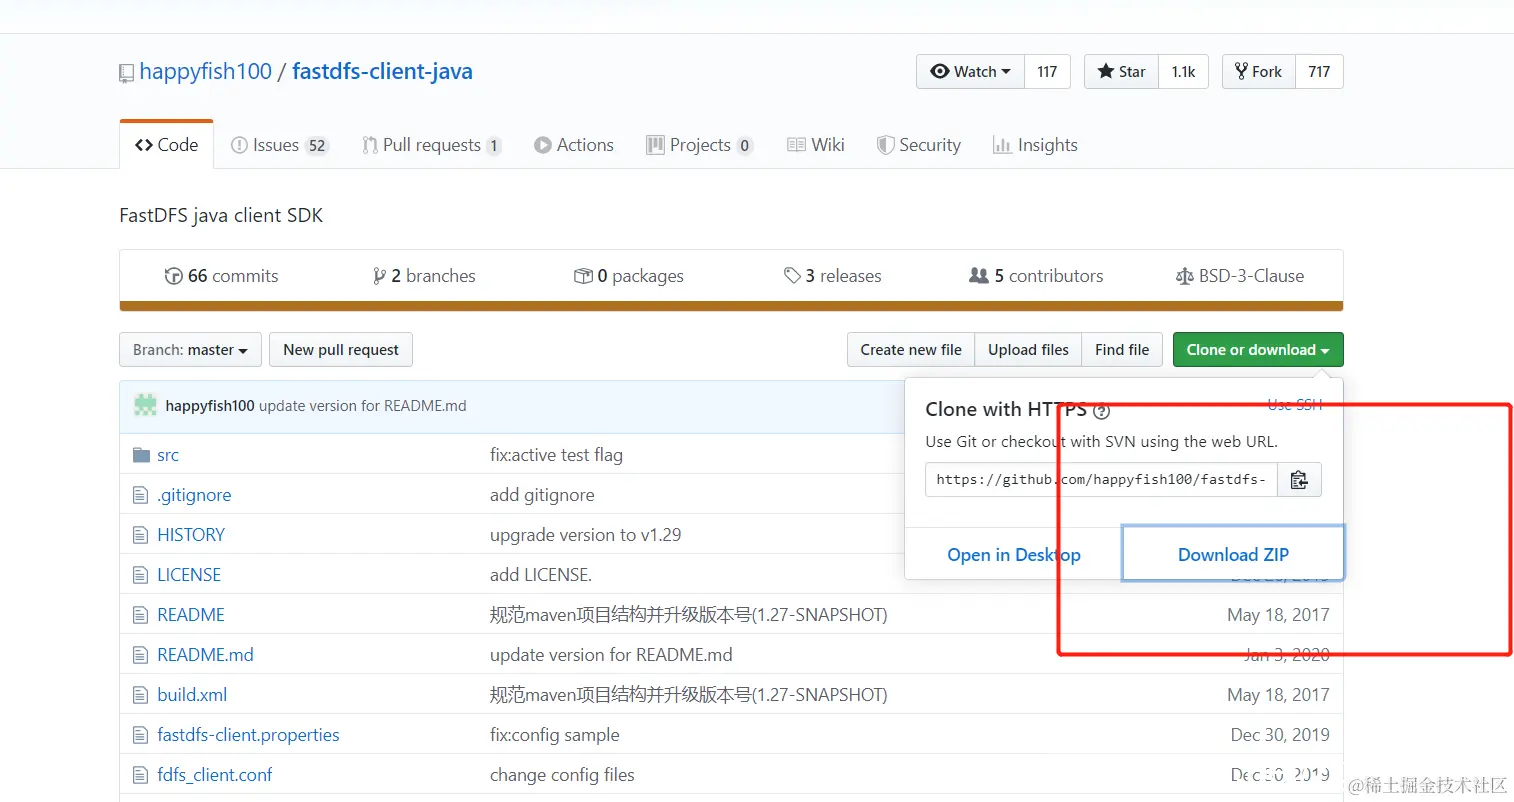Switch to Use SSH
Viewport: 1514px width, 802px height.
(1295, 405)
